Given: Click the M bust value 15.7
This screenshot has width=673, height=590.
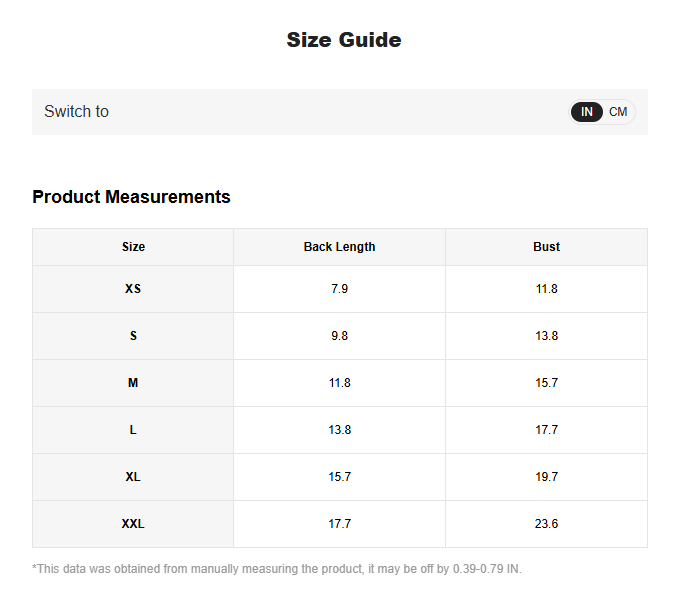Looking at the screenshot, I should tap(546, 383).
